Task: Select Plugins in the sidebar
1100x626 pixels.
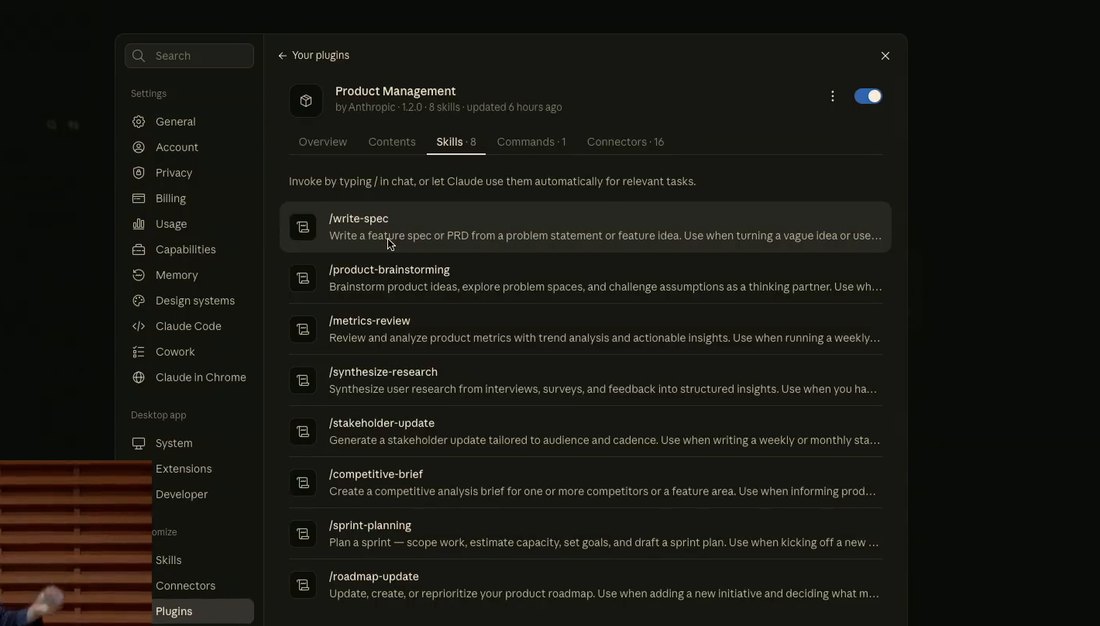Action: coord(203,611)
